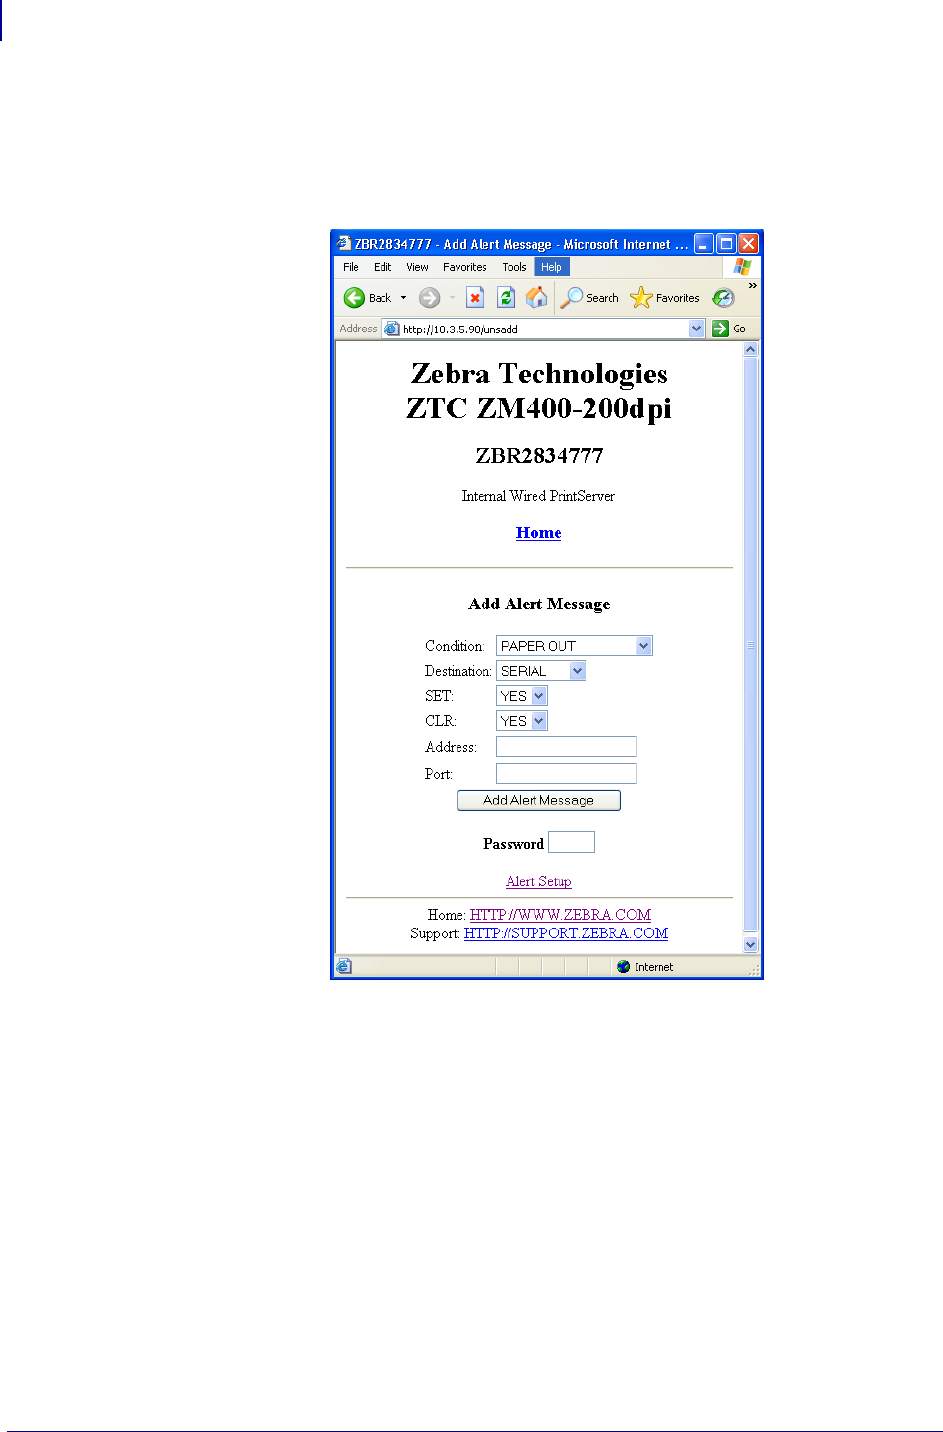
Task: Open Favorites star toolbar icon
Action: coord(641,298)
